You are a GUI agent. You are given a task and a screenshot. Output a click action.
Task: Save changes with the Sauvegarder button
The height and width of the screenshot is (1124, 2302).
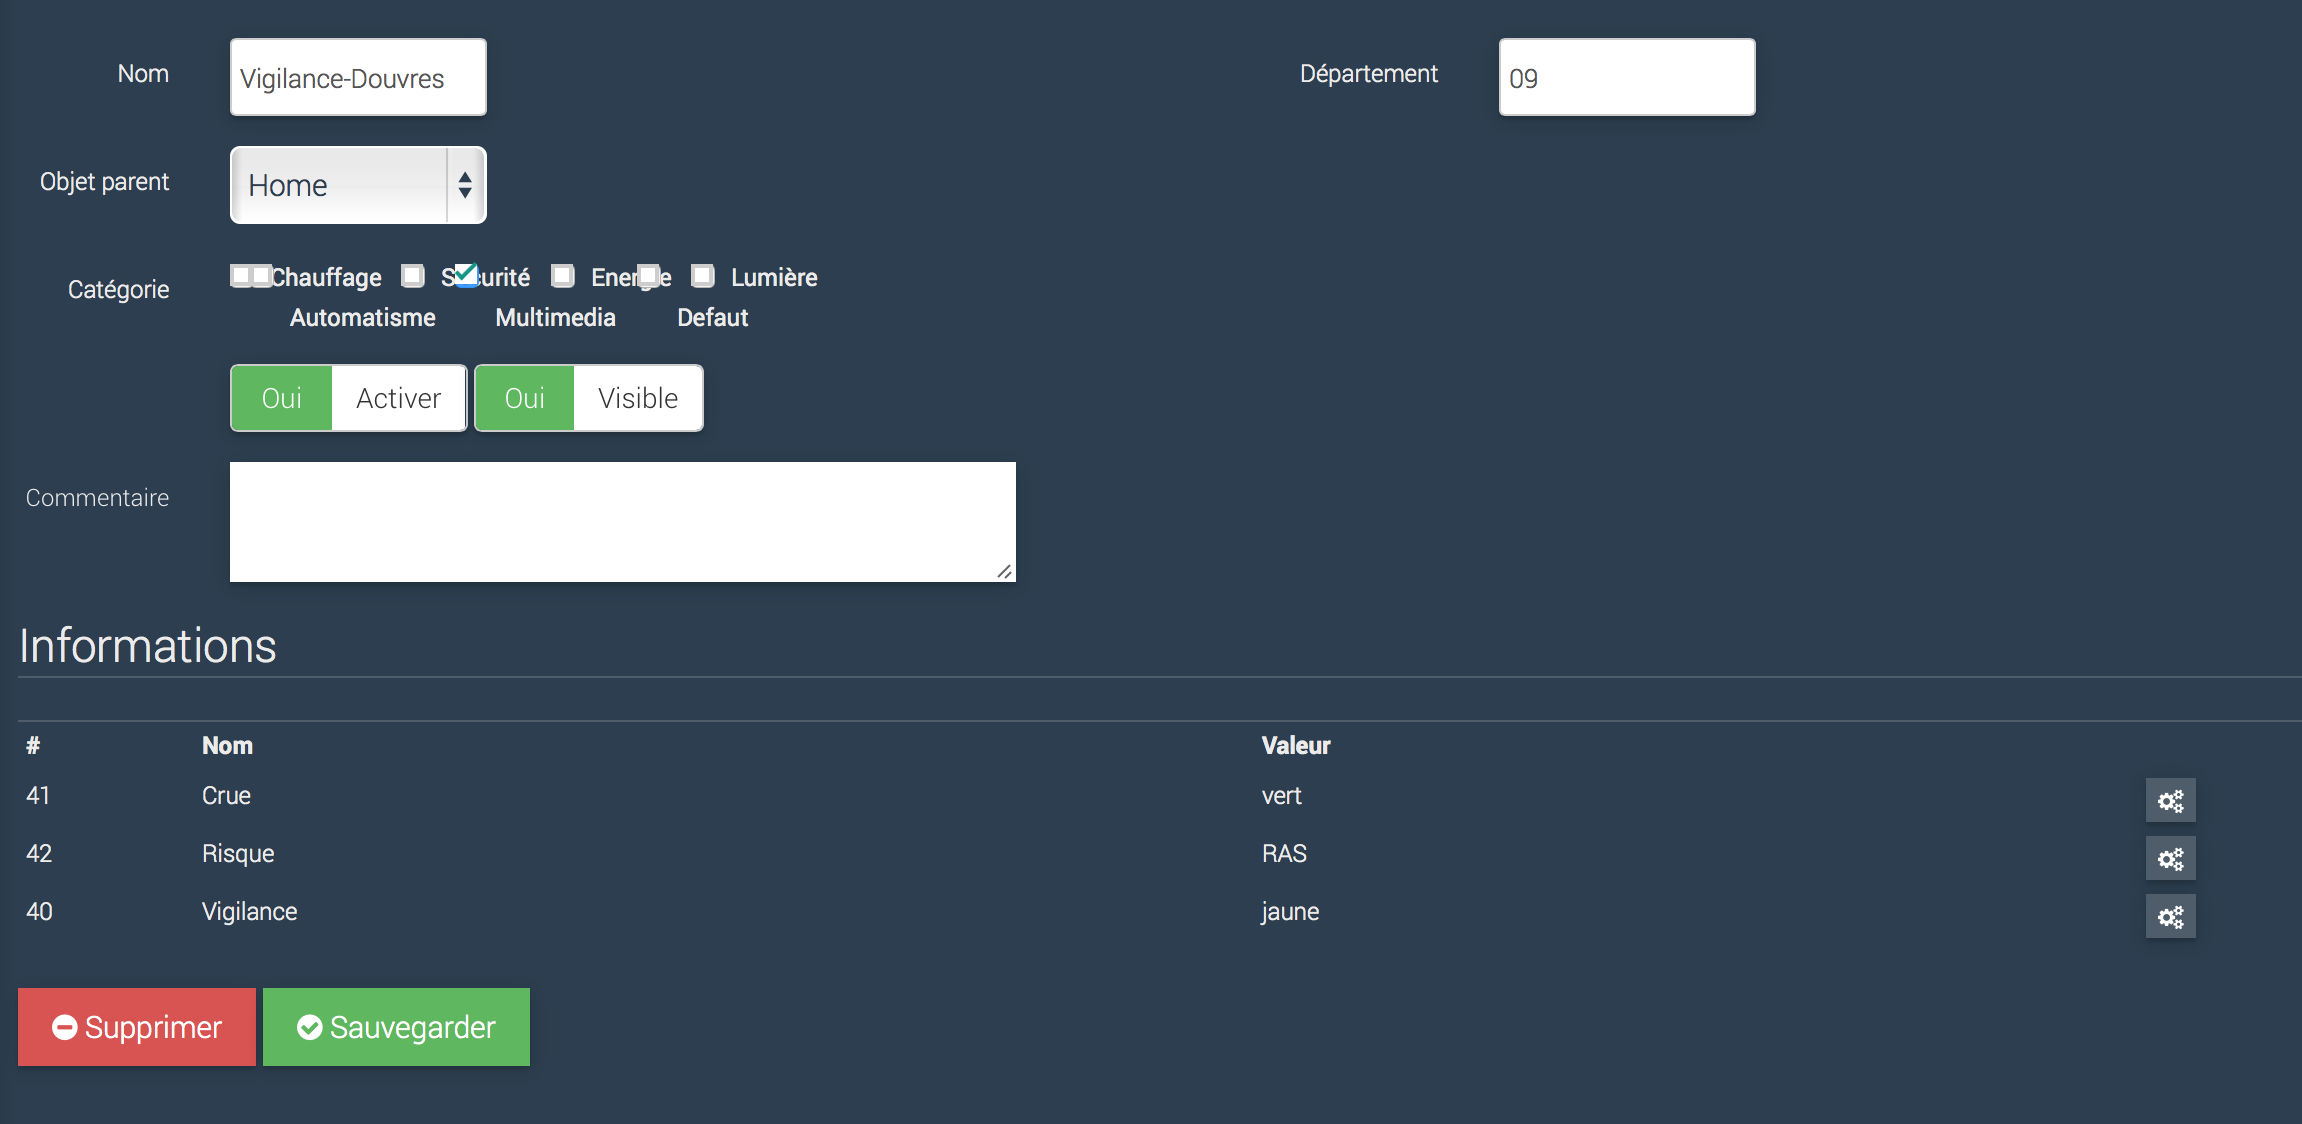(x=396, y=1027)
